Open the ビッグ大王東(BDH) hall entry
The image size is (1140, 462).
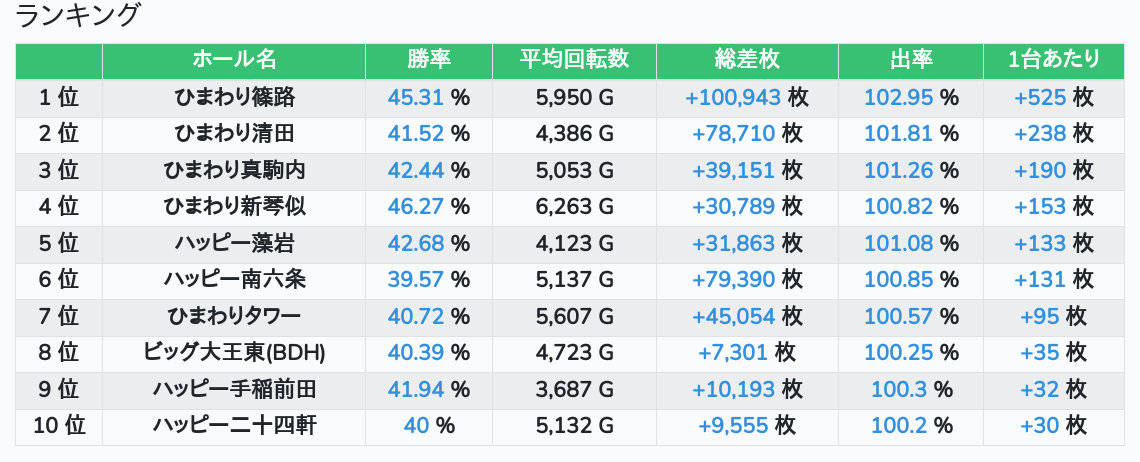pos(234,352)
